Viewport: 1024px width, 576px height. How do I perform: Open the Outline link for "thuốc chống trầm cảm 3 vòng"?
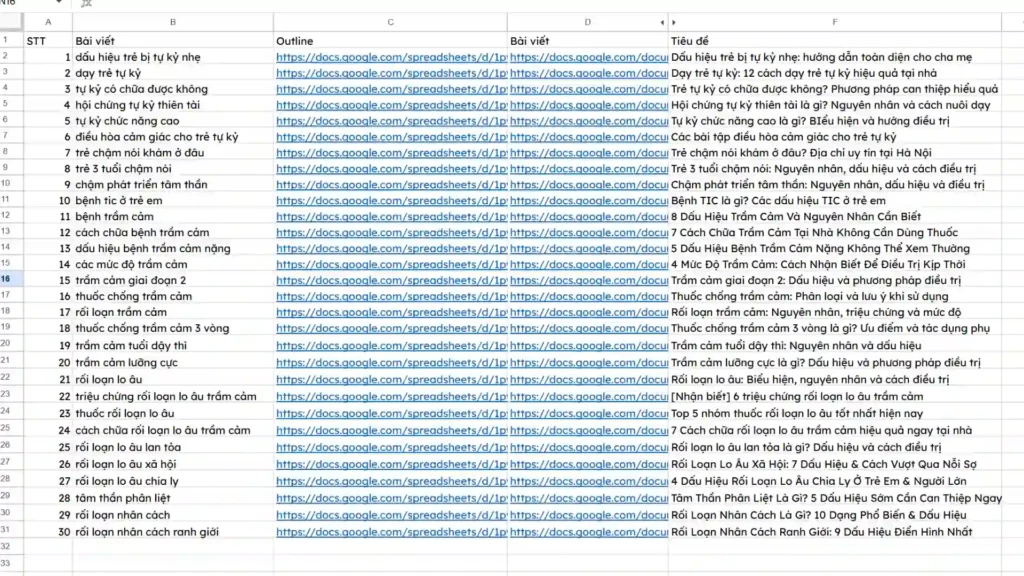391,328
